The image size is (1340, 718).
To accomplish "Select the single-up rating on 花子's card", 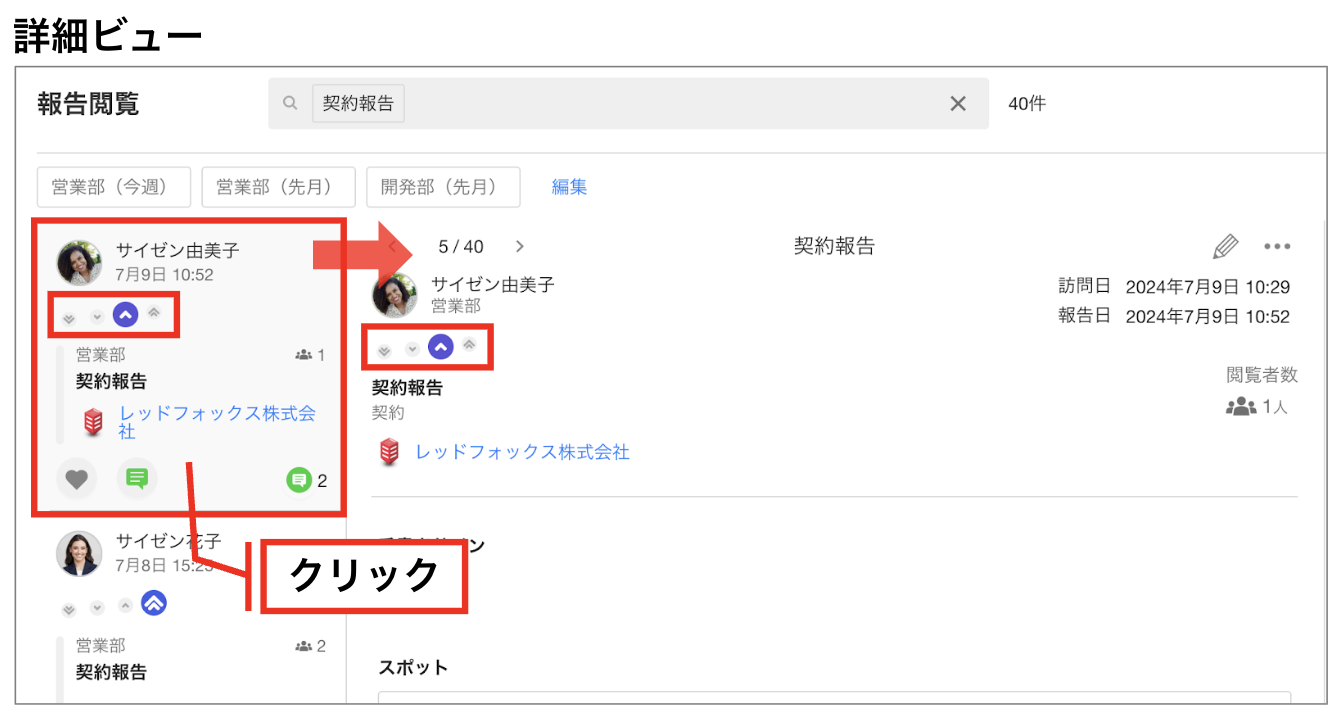I will (125, 605).
